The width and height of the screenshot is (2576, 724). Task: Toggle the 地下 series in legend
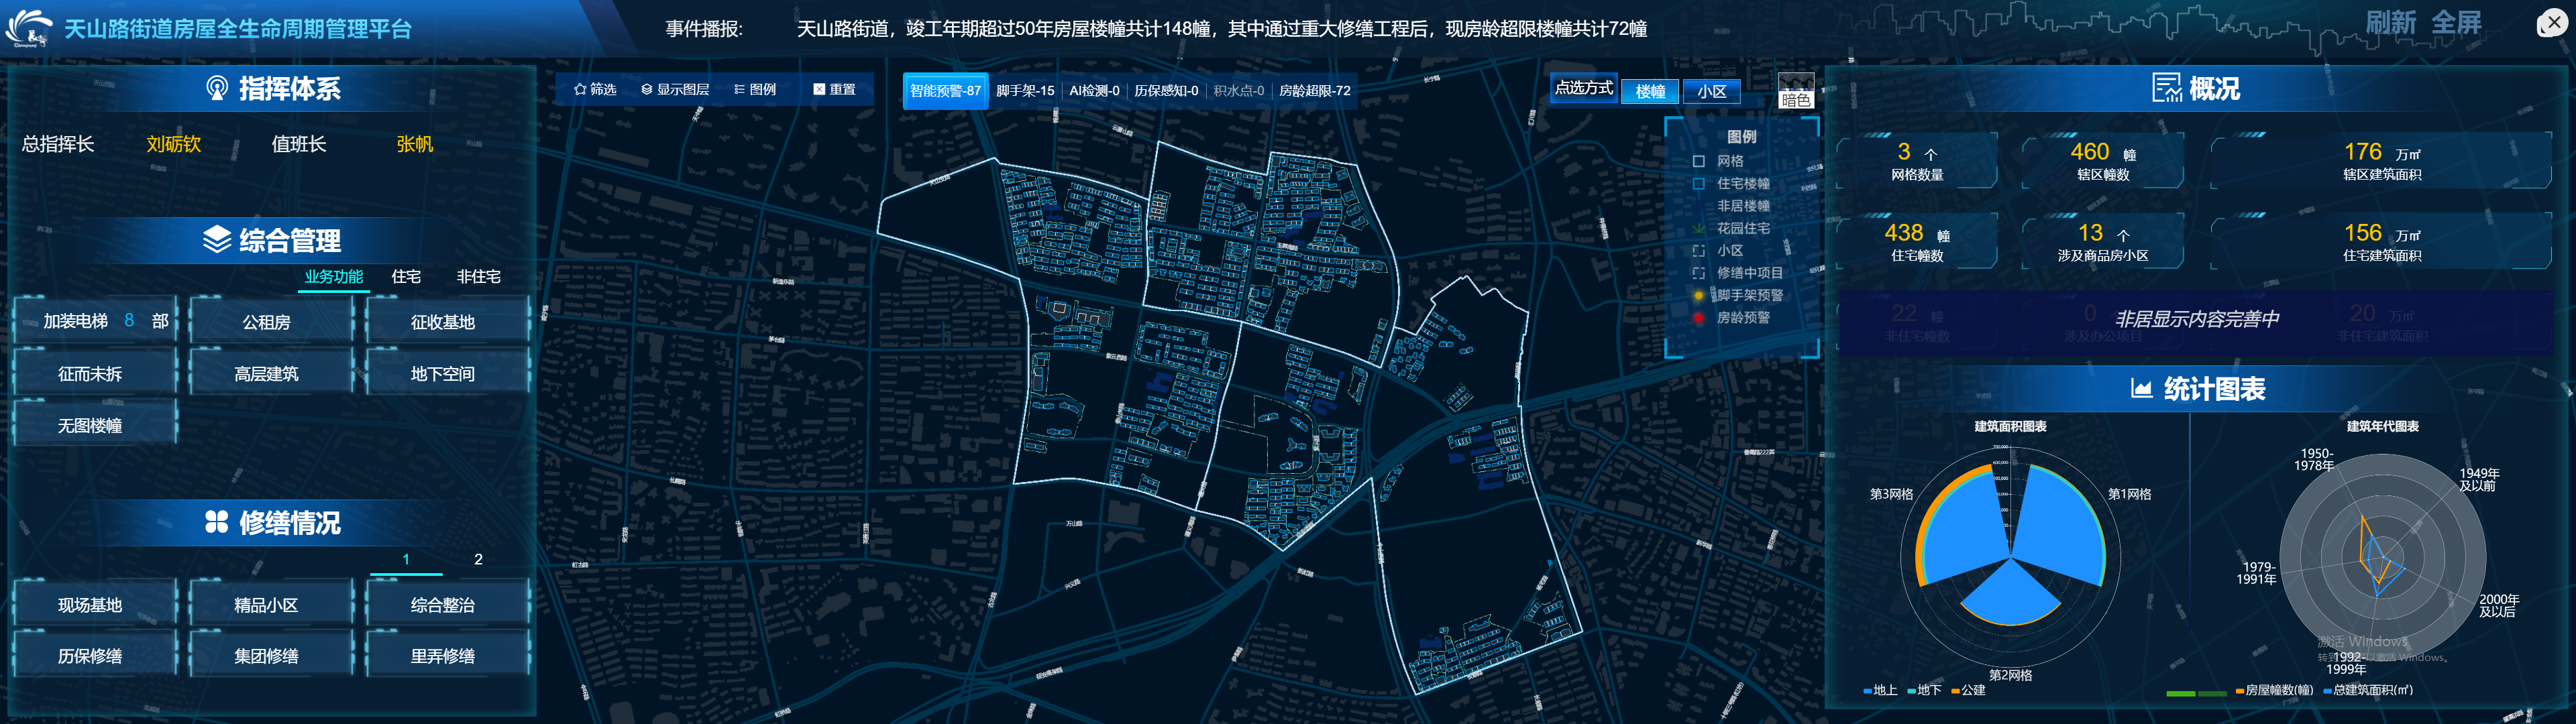(1924, 690)
